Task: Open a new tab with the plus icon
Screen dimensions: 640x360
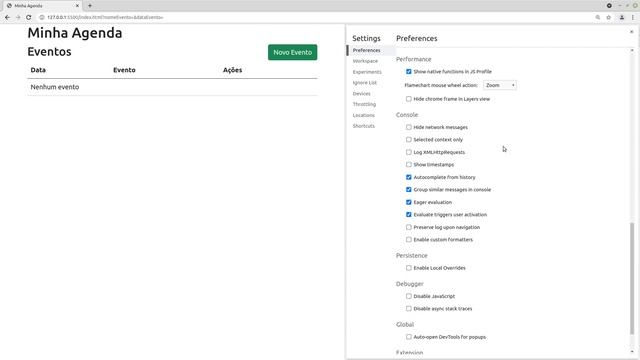Action: tap(90, 6)
